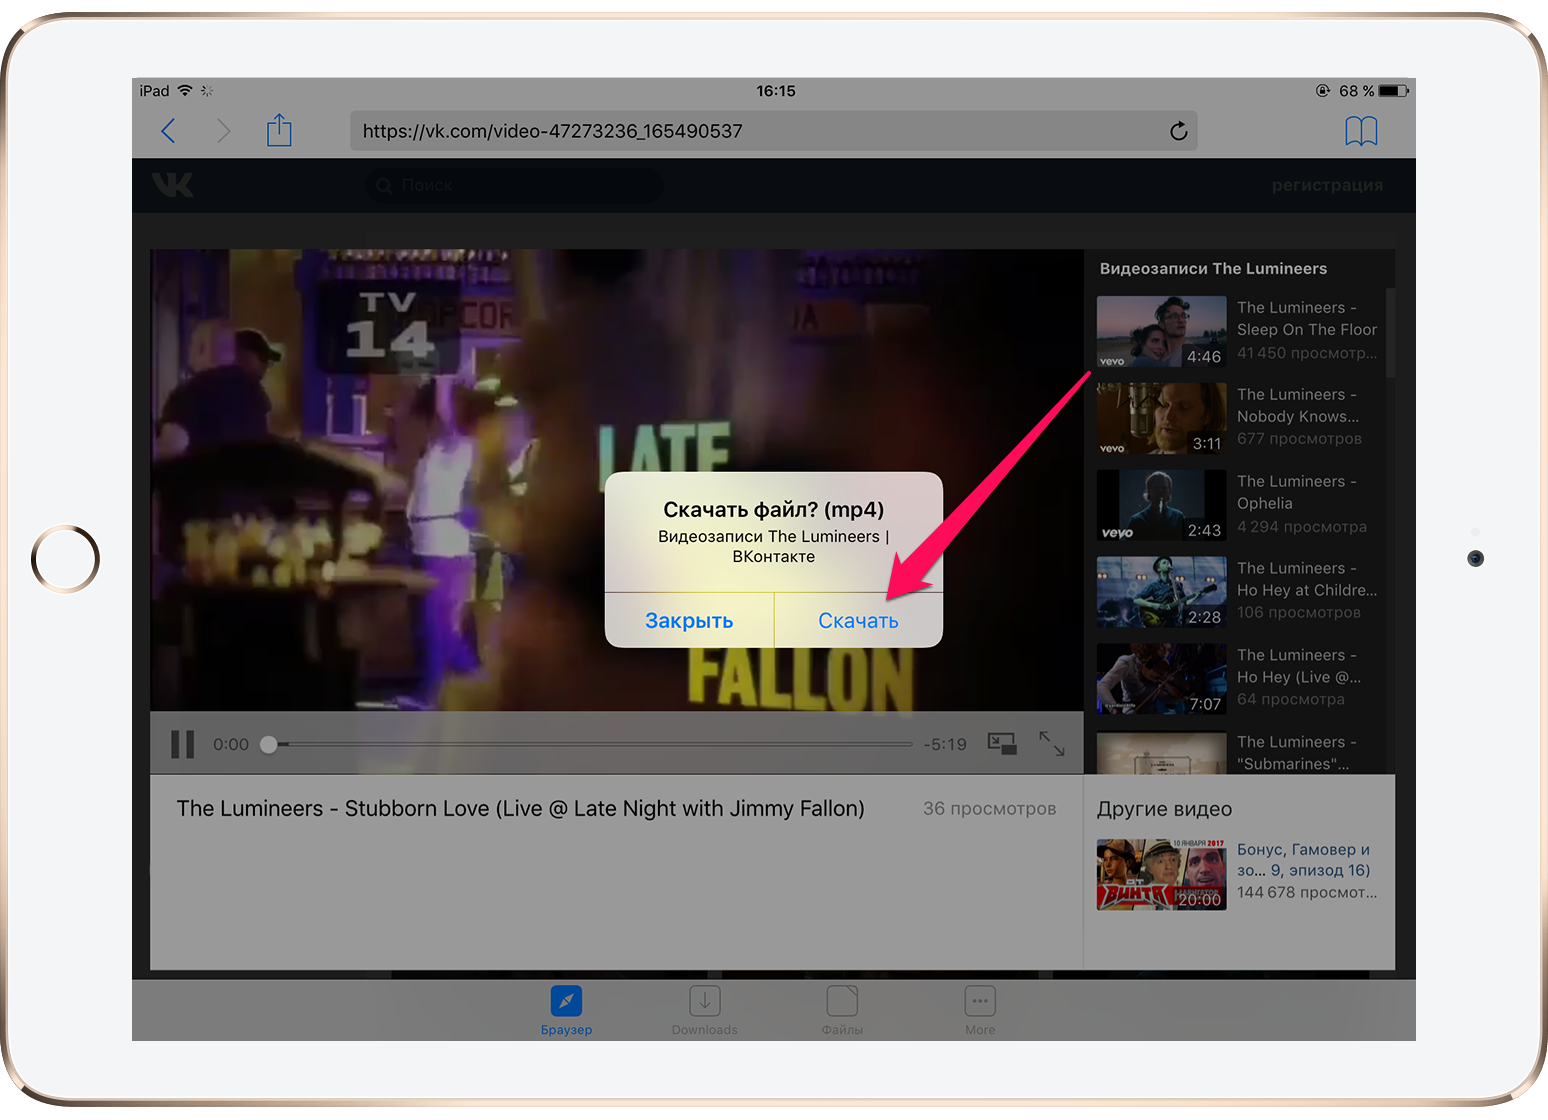Tap the VK logo

click(x=173, y=185)
